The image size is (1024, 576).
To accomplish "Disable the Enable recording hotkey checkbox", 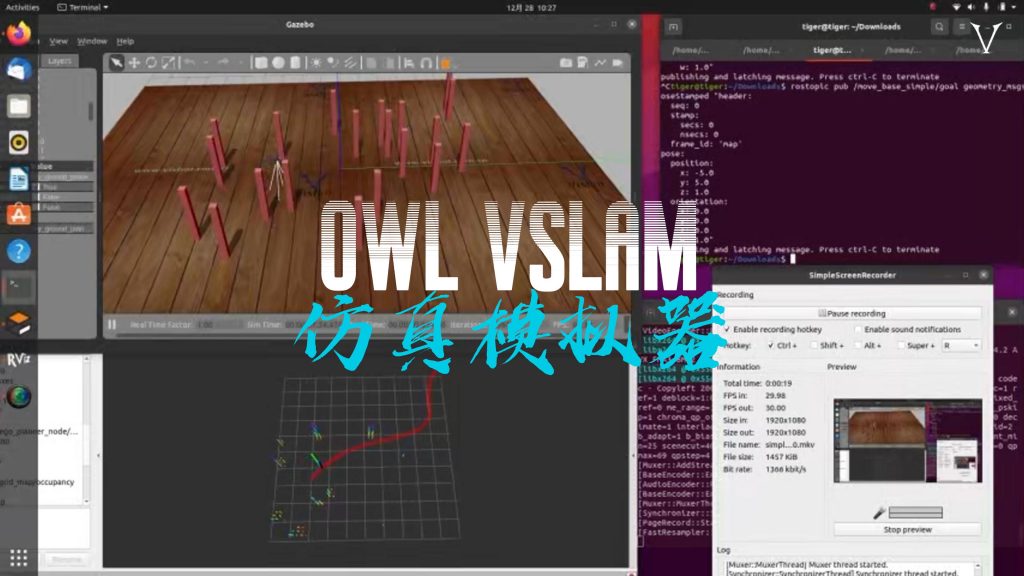I will click(x=728, y=330).
